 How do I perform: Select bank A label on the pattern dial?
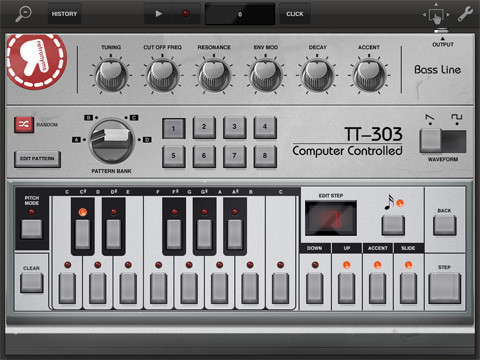pos(77,140)
